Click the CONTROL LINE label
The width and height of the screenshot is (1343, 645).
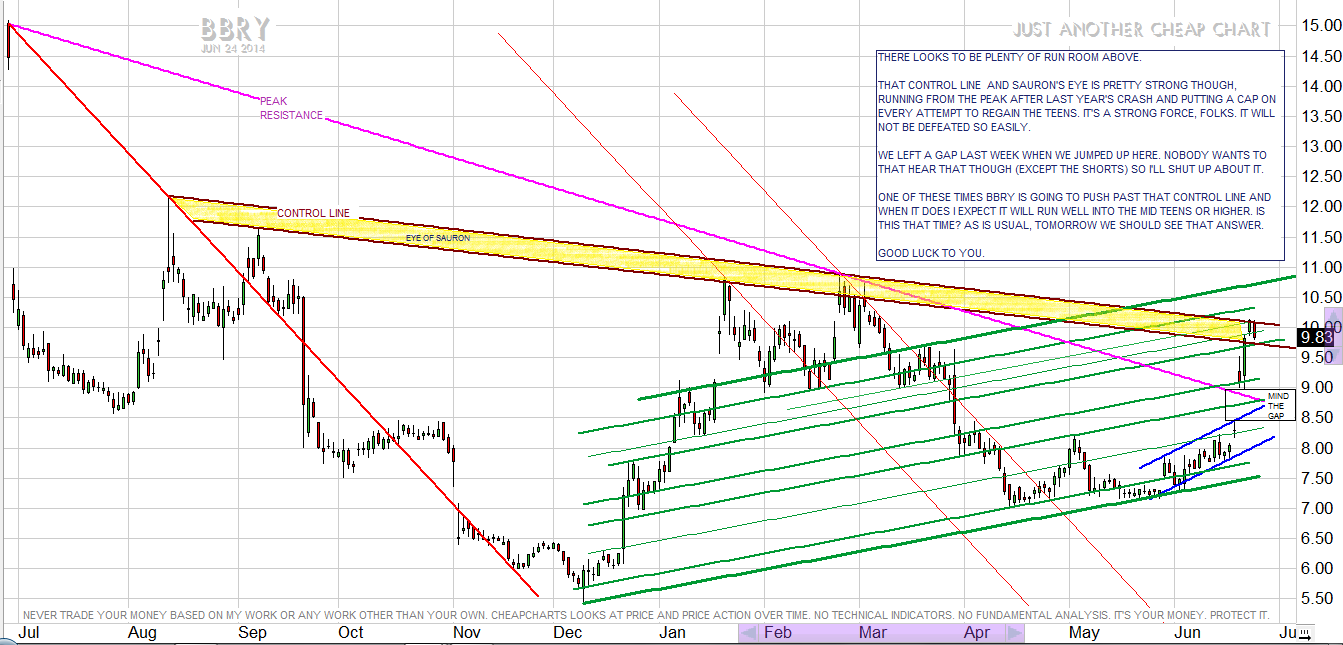(313, 213)
